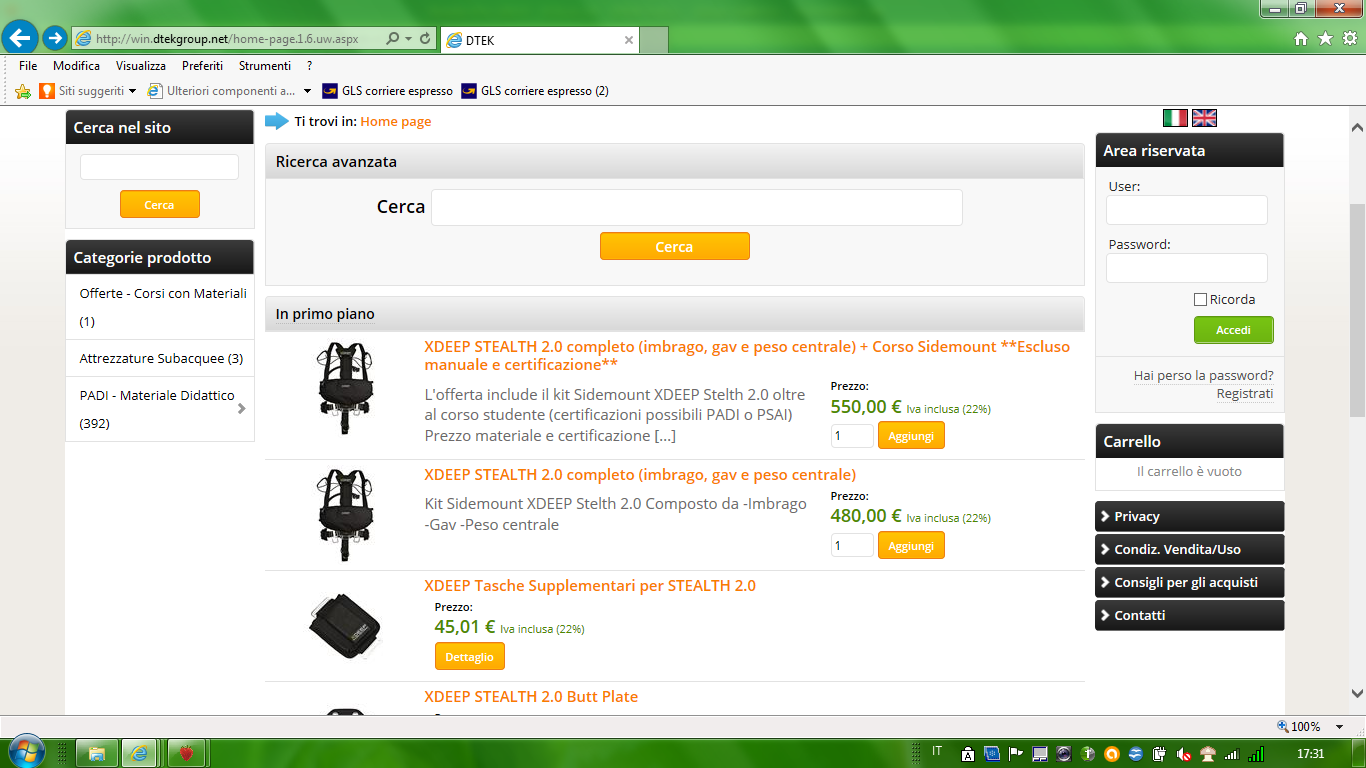Focus the Password input field
1366x768 pixels.
click(x=1187, y=268)
